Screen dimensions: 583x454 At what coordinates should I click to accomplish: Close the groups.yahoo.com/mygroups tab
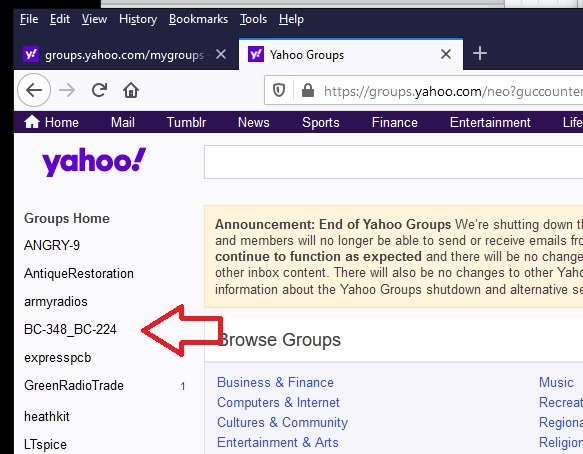[221, 54]
